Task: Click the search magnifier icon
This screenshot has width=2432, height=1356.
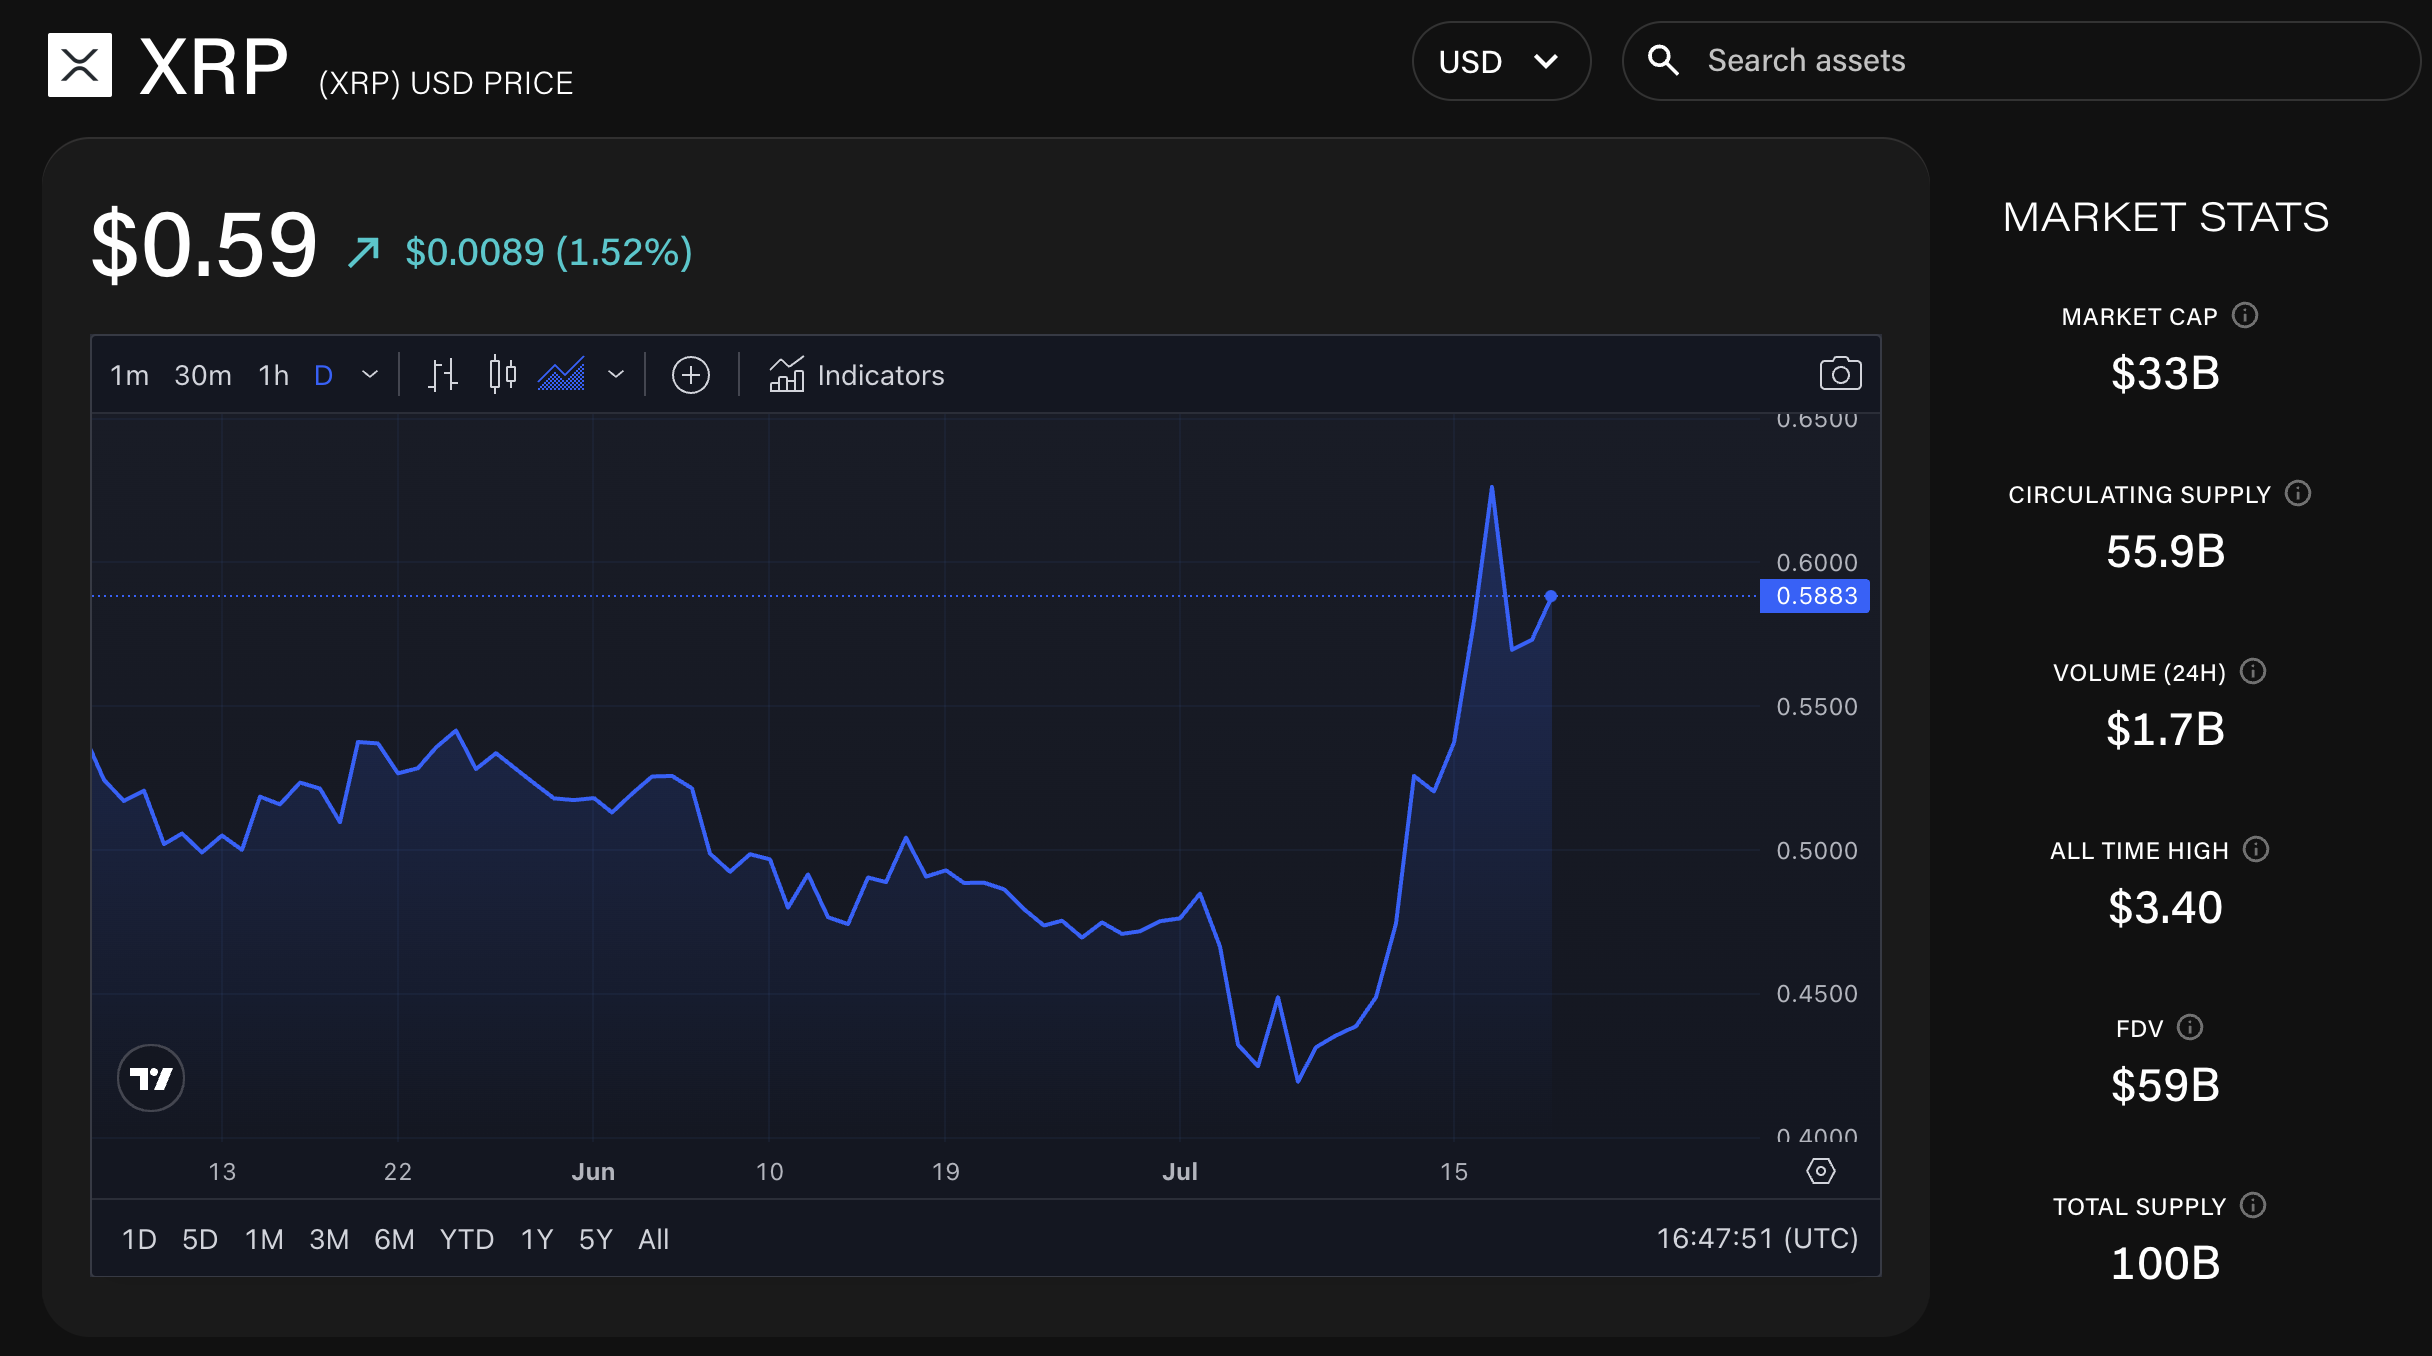Action: [1663, 60]
